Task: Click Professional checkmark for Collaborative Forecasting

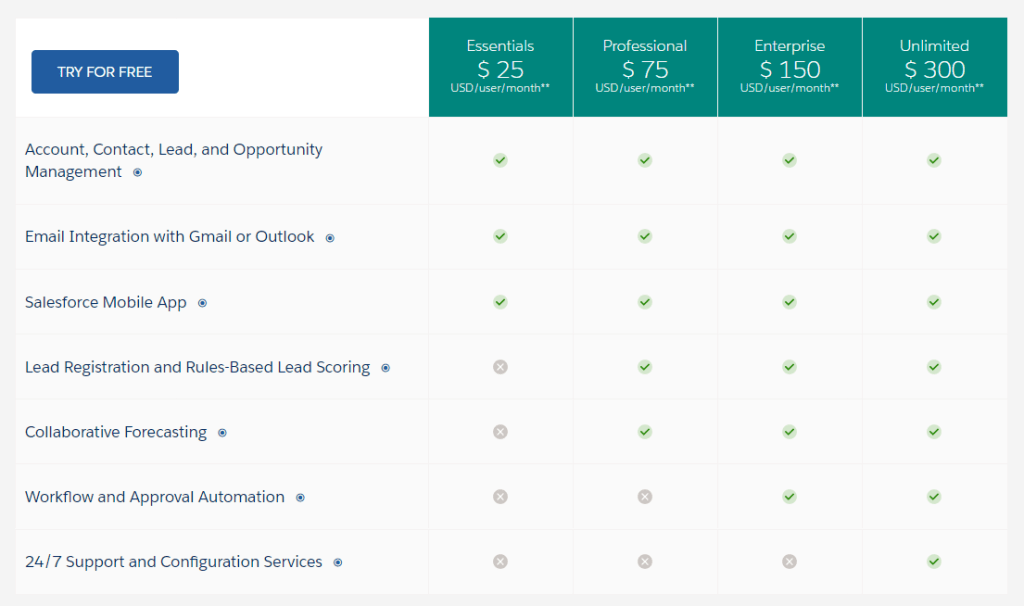Action: coord(645,432)
